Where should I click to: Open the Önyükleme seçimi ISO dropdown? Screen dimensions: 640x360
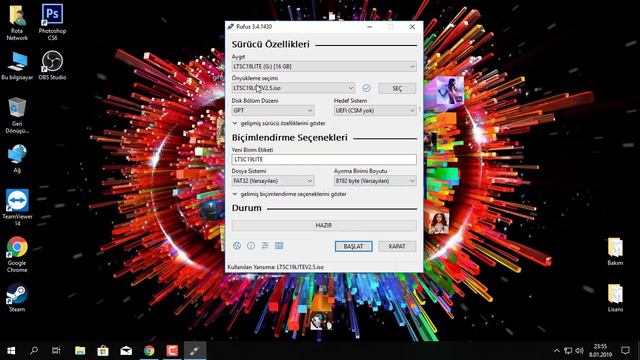pyautogui.click(x=293, y=88)
